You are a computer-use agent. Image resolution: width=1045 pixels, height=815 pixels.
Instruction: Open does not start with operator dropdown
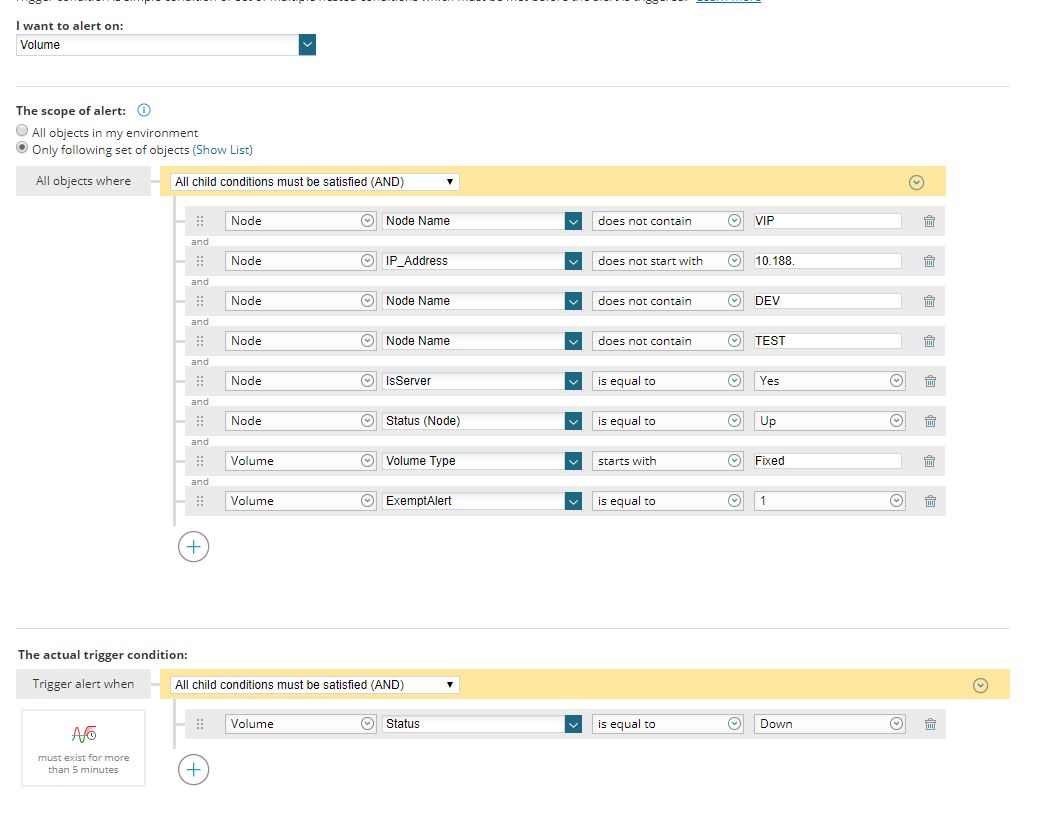[667, 261]
